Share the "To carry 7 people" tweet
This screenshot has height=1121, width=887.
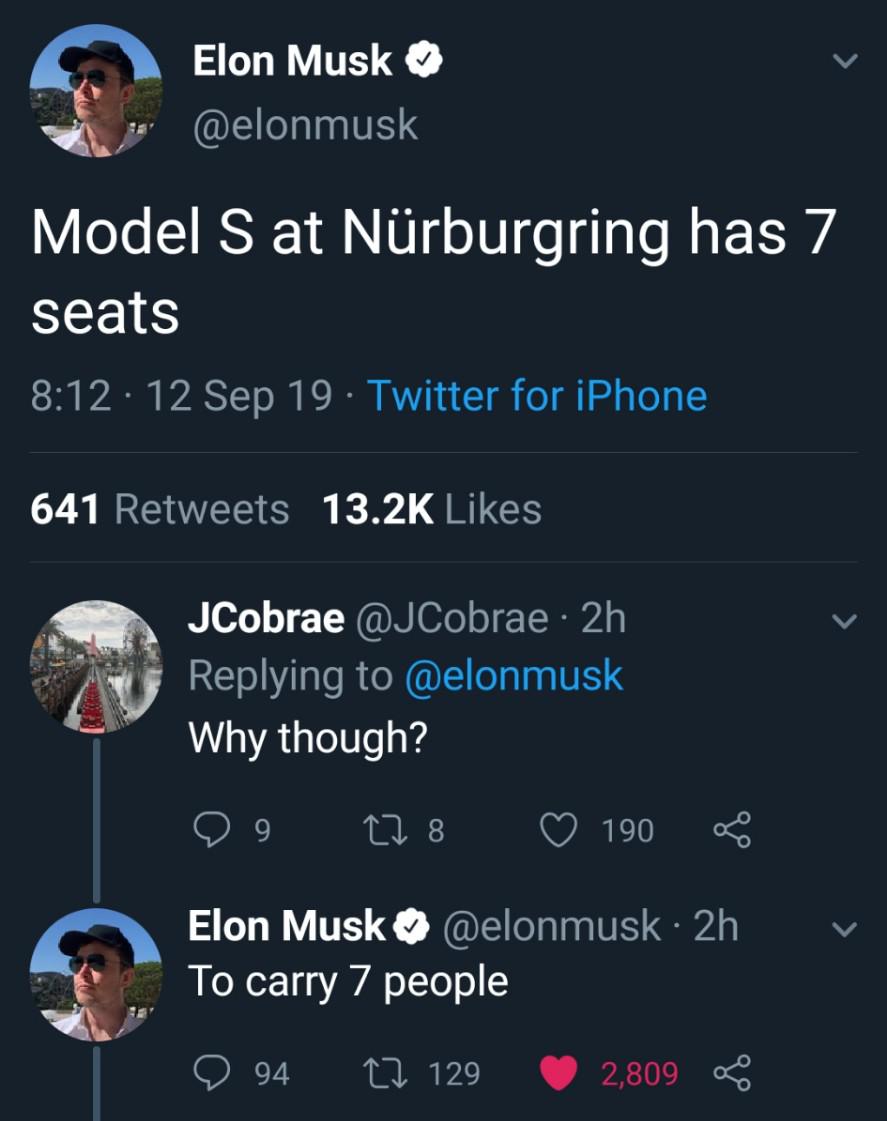coord(731,1073)
